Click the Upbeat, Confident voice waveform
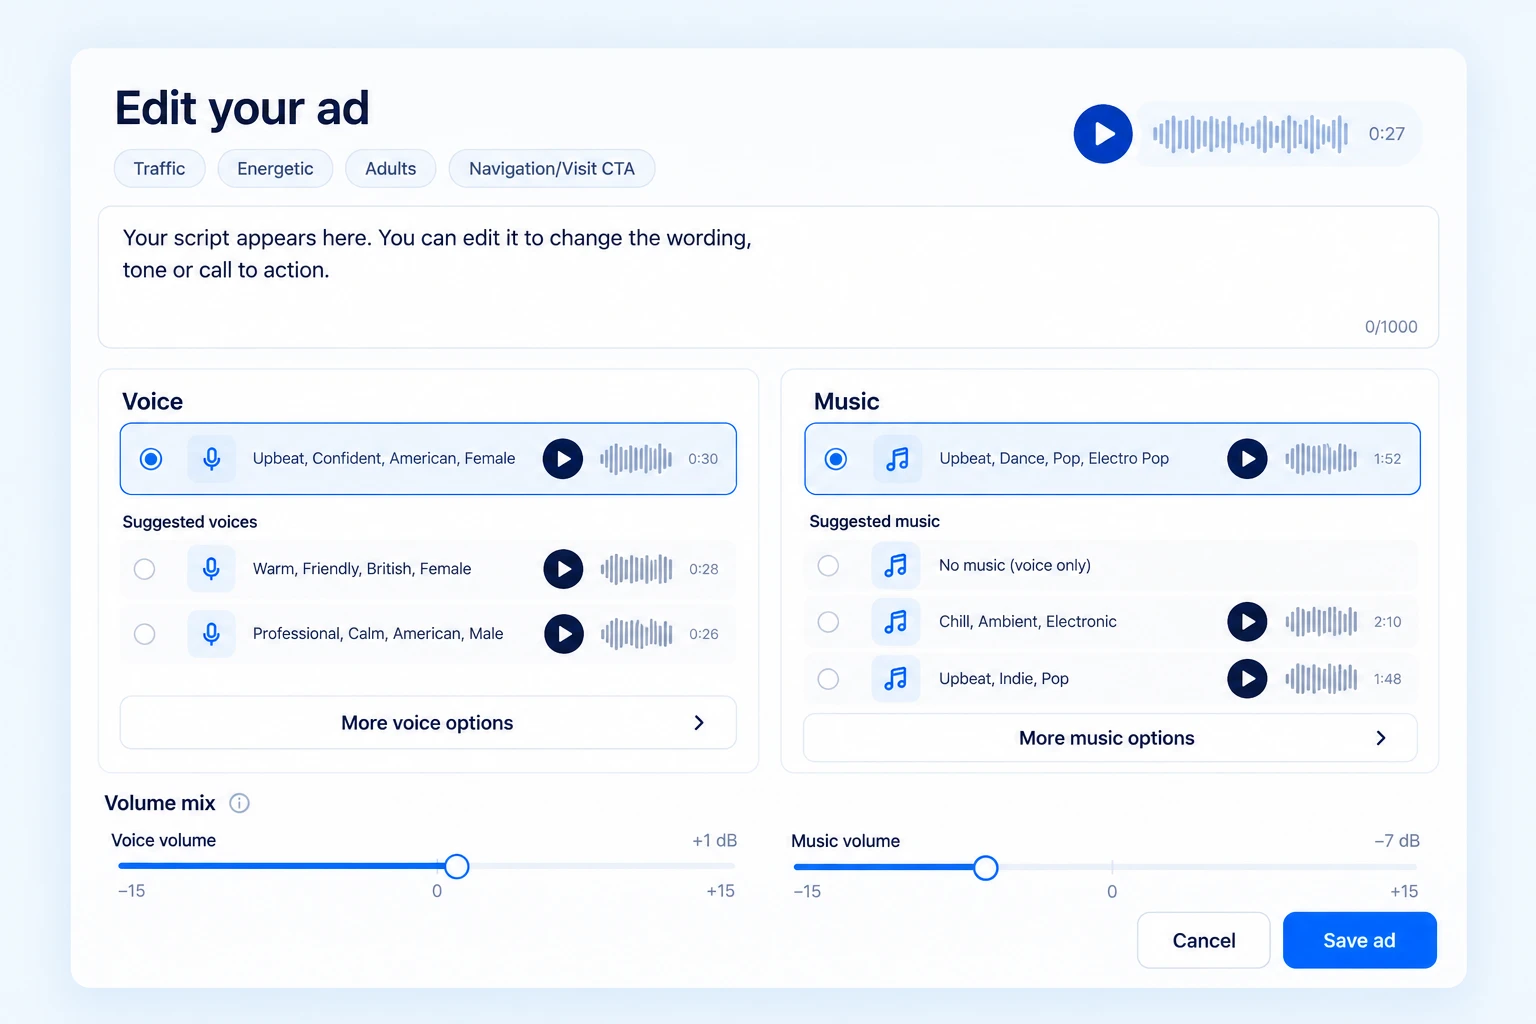This screenshot has height=1024, width=1536. (x=637, y=459)
